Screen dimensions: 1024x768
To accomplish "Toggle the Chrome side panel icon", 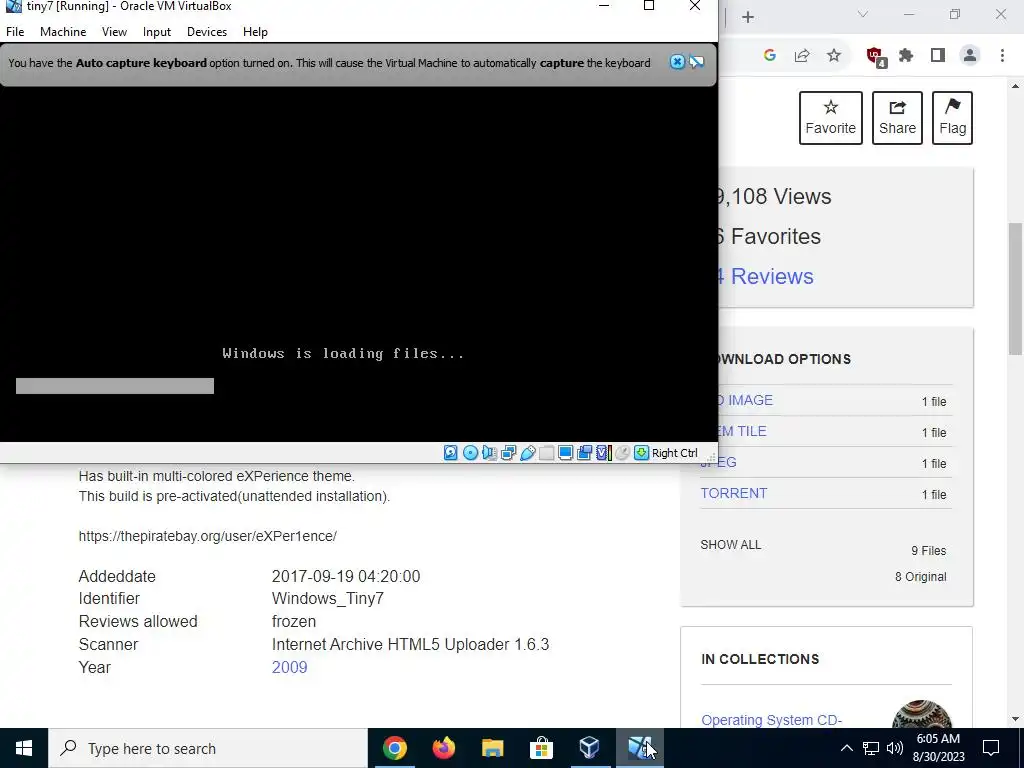I will [x=938, y=56].
